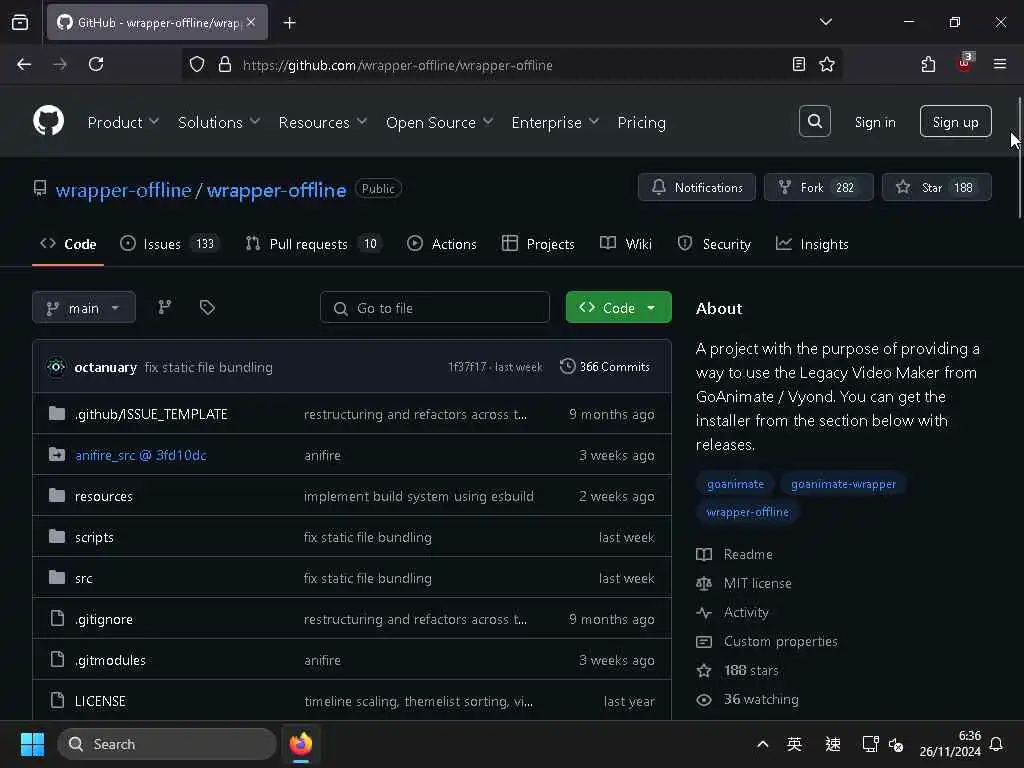Viewport: 1024px width, 768px height.
Task: Click the Notifications button
Action: tap(697, 187)
